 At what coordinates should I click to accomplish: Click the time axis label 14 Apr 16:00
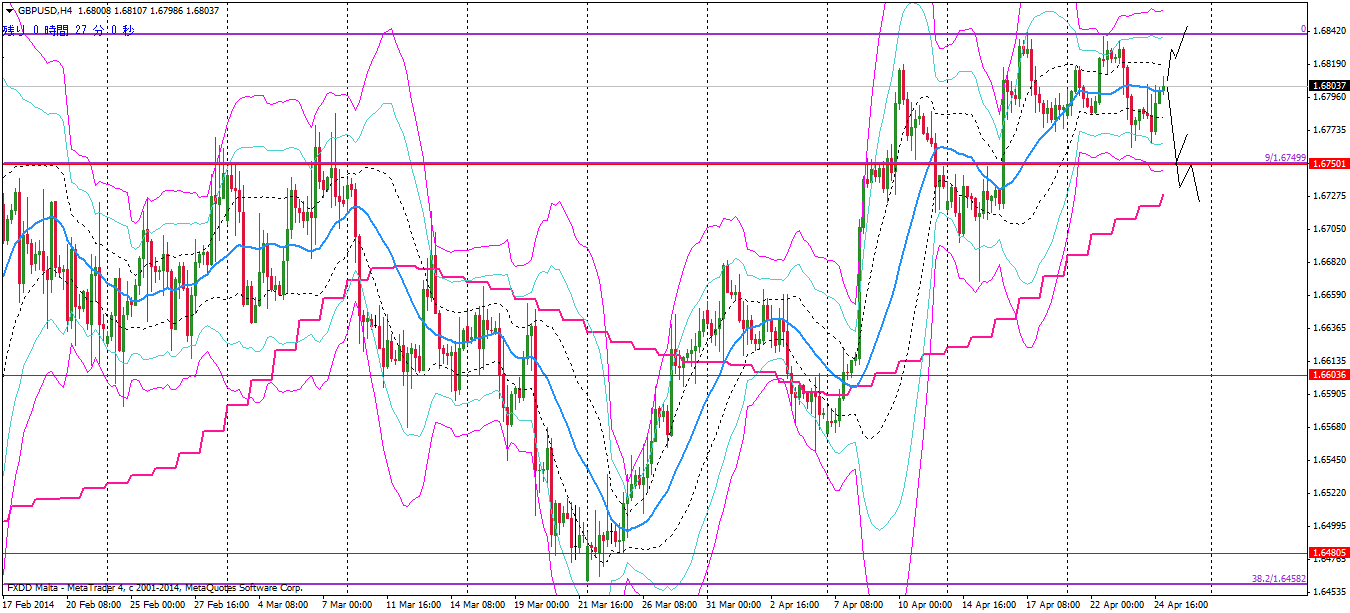click(989, 605)
